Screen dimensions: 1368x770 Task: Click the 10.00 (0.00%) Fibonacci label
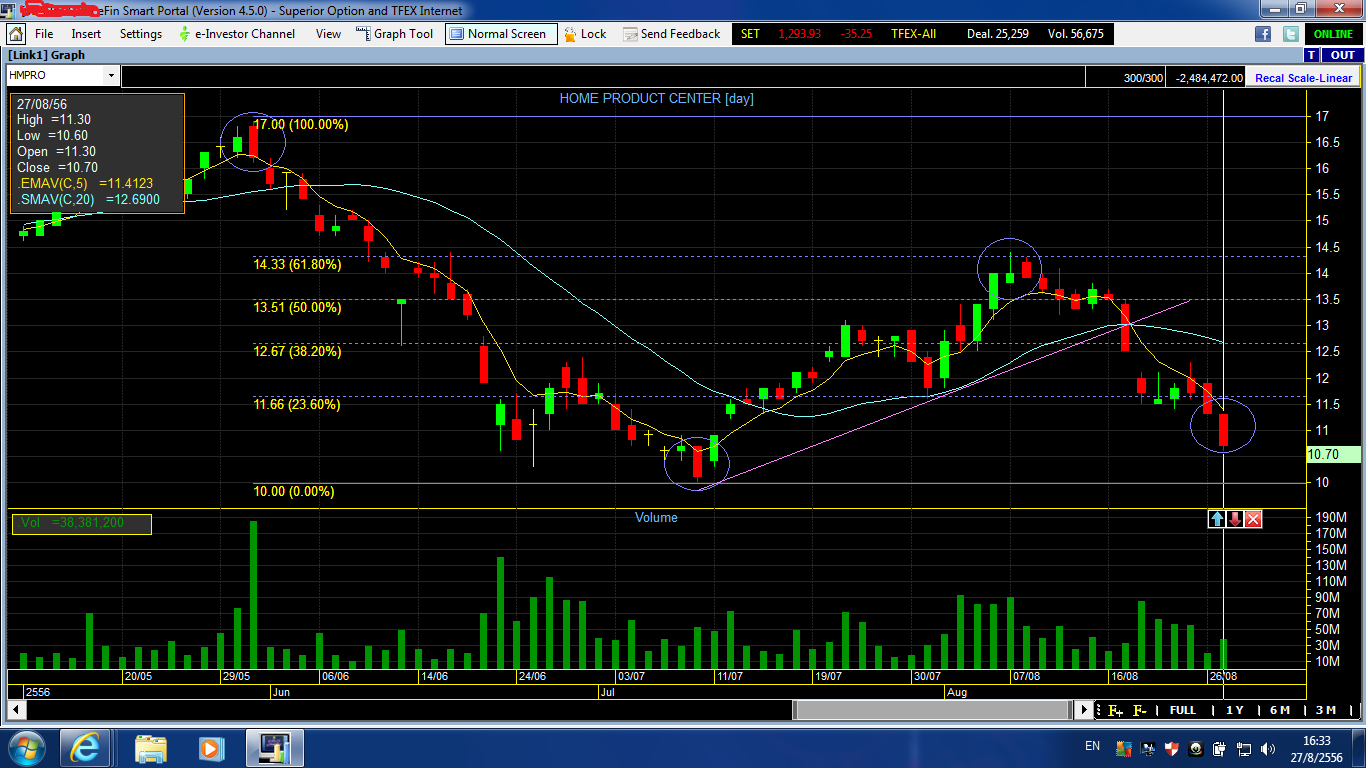(x=294, y=492)
